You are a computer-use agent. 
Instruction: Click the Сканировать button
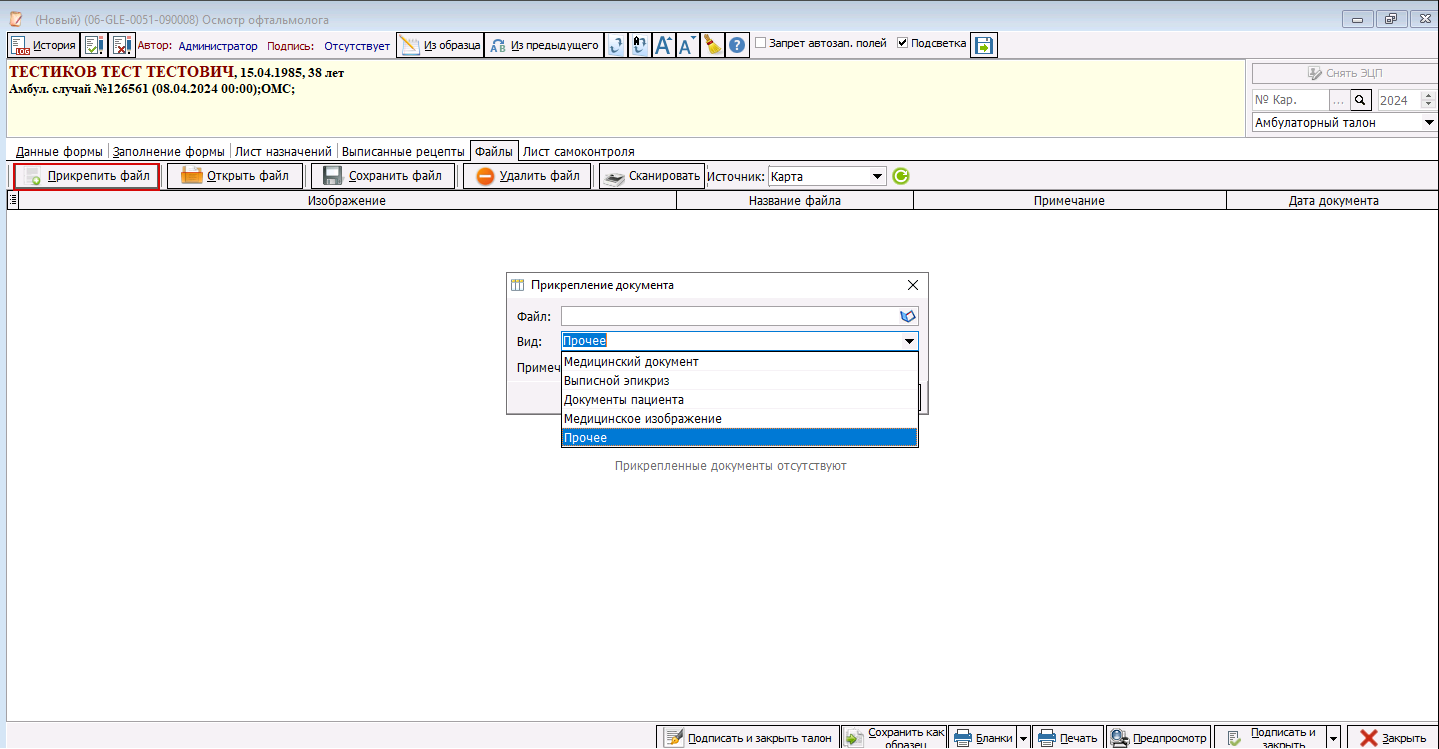[652, 176]
